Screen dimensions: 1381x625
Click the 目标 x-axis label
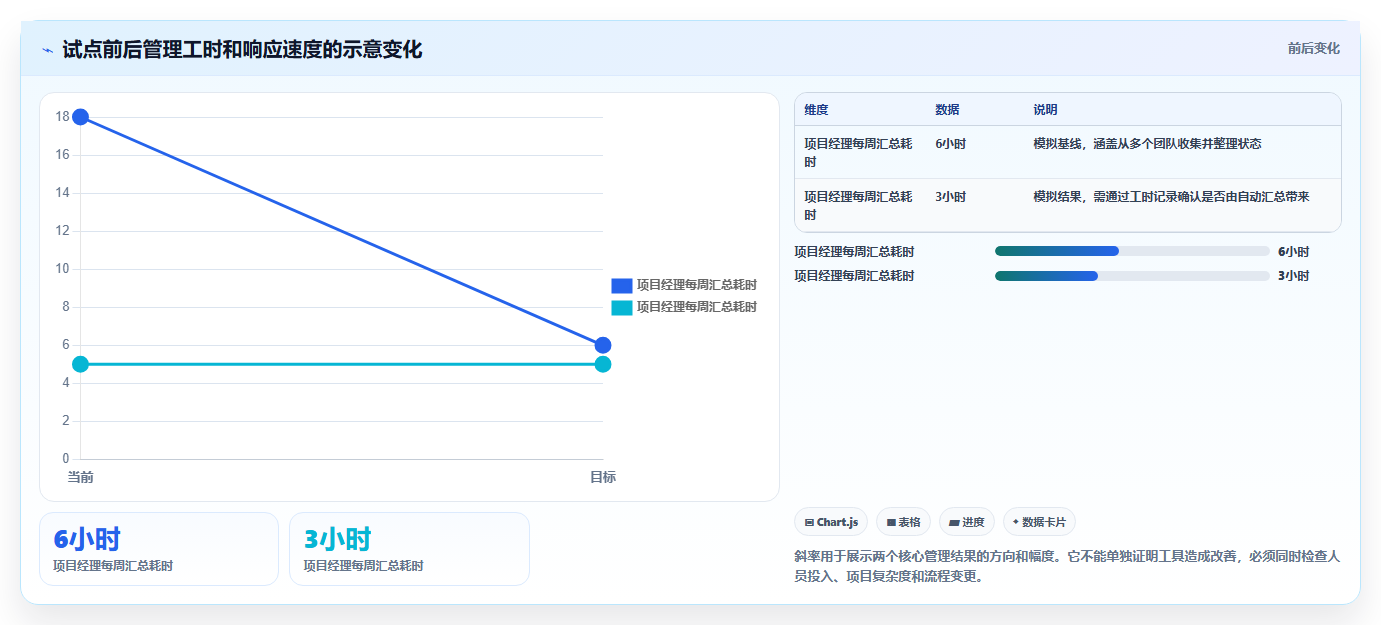coord(603,477)
